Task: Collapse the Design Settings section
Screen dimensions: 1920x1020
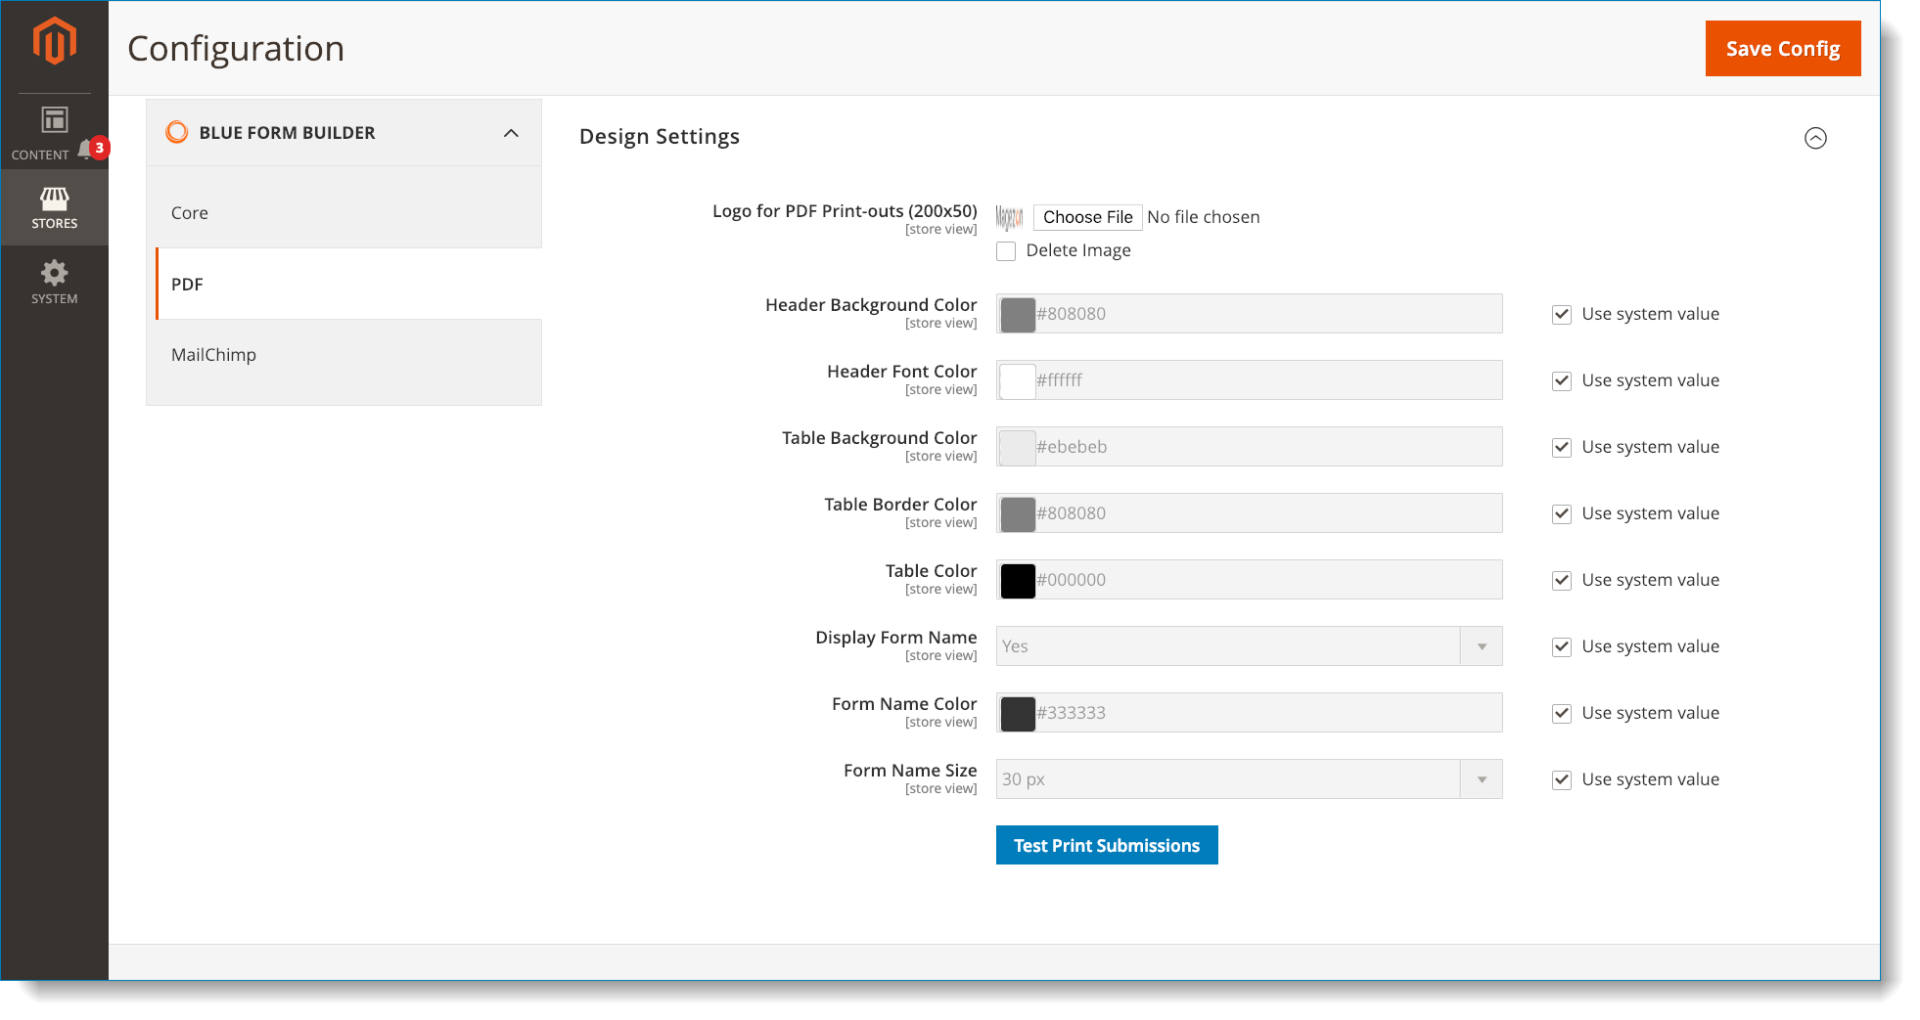Action: coord(1815,138)
